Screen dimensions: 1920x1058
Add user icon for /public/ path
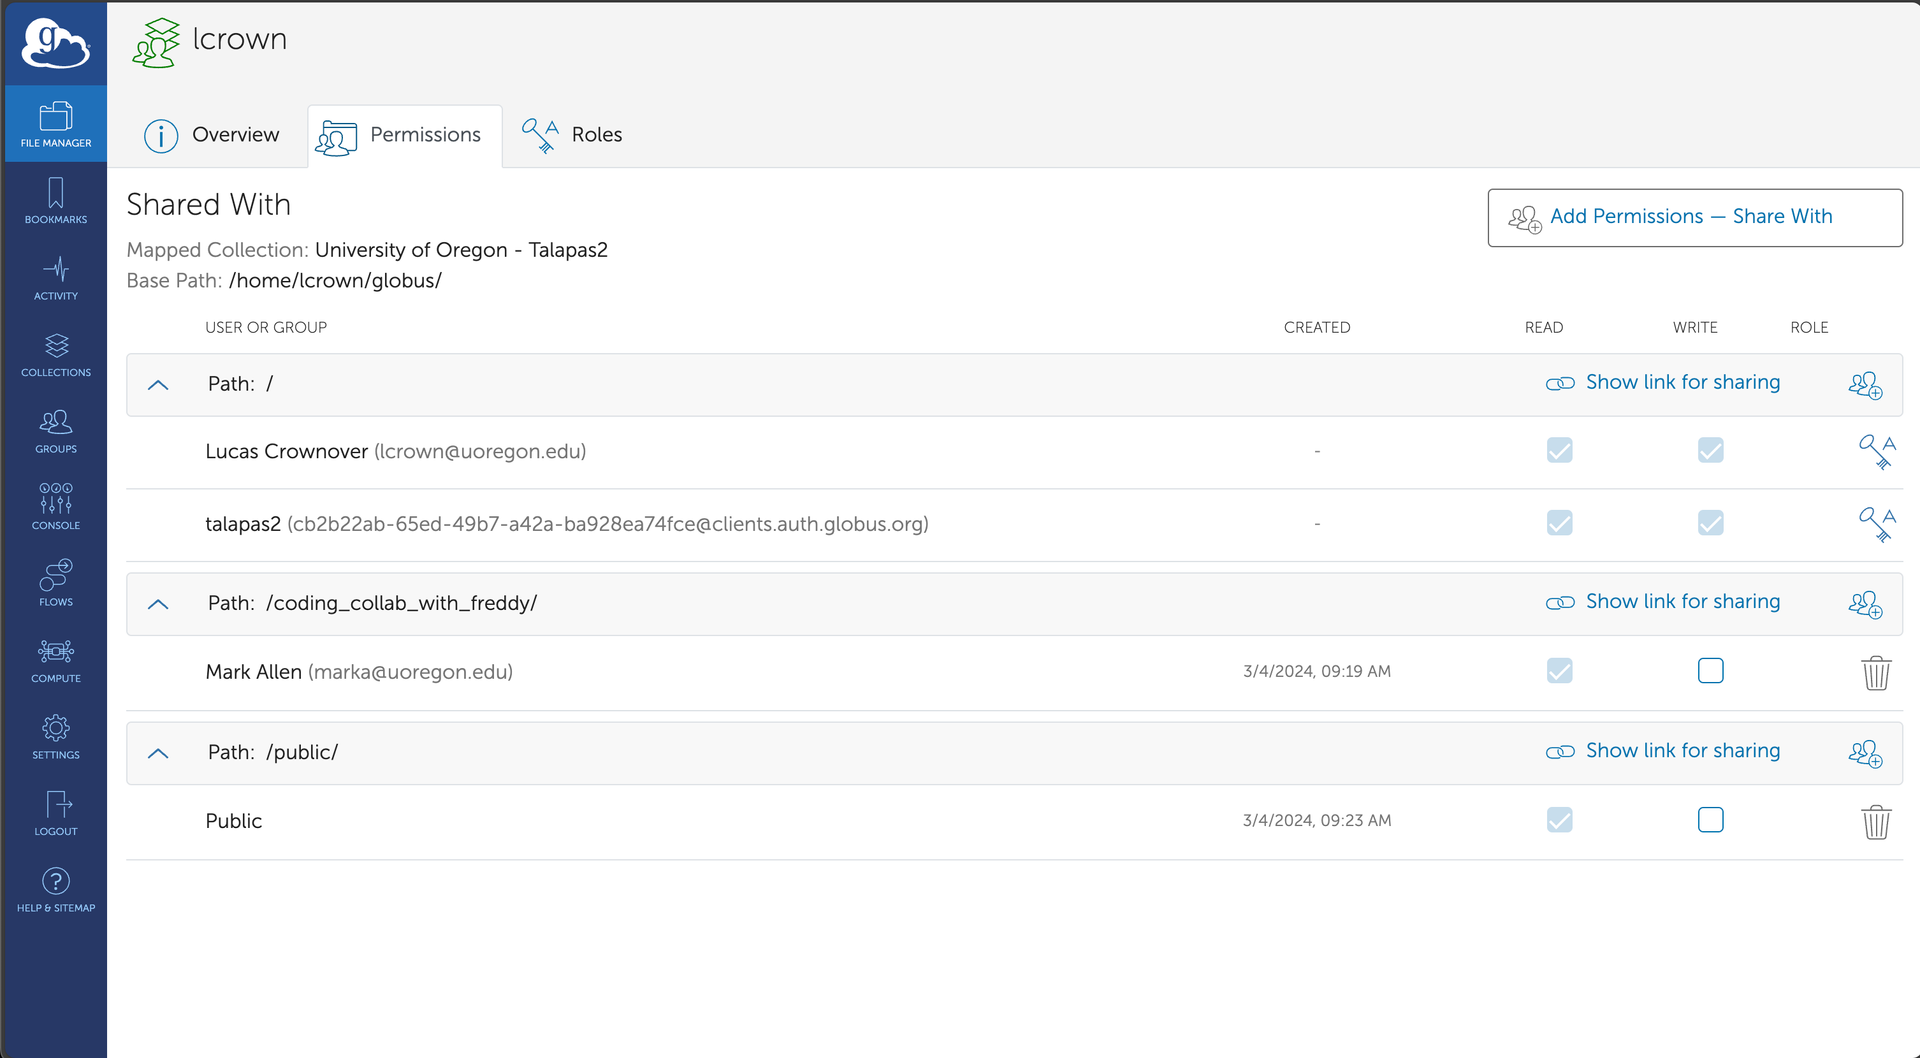pyautogui.click(x=1865, y=753)
